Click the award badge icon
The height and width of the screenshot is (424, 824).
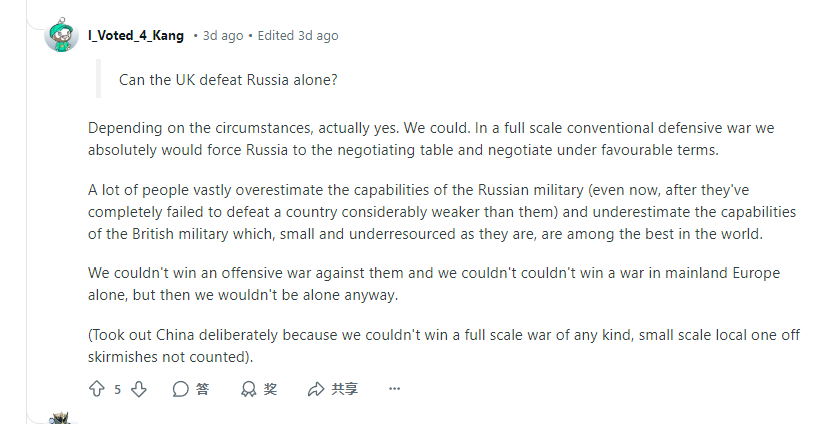[248, 389]
